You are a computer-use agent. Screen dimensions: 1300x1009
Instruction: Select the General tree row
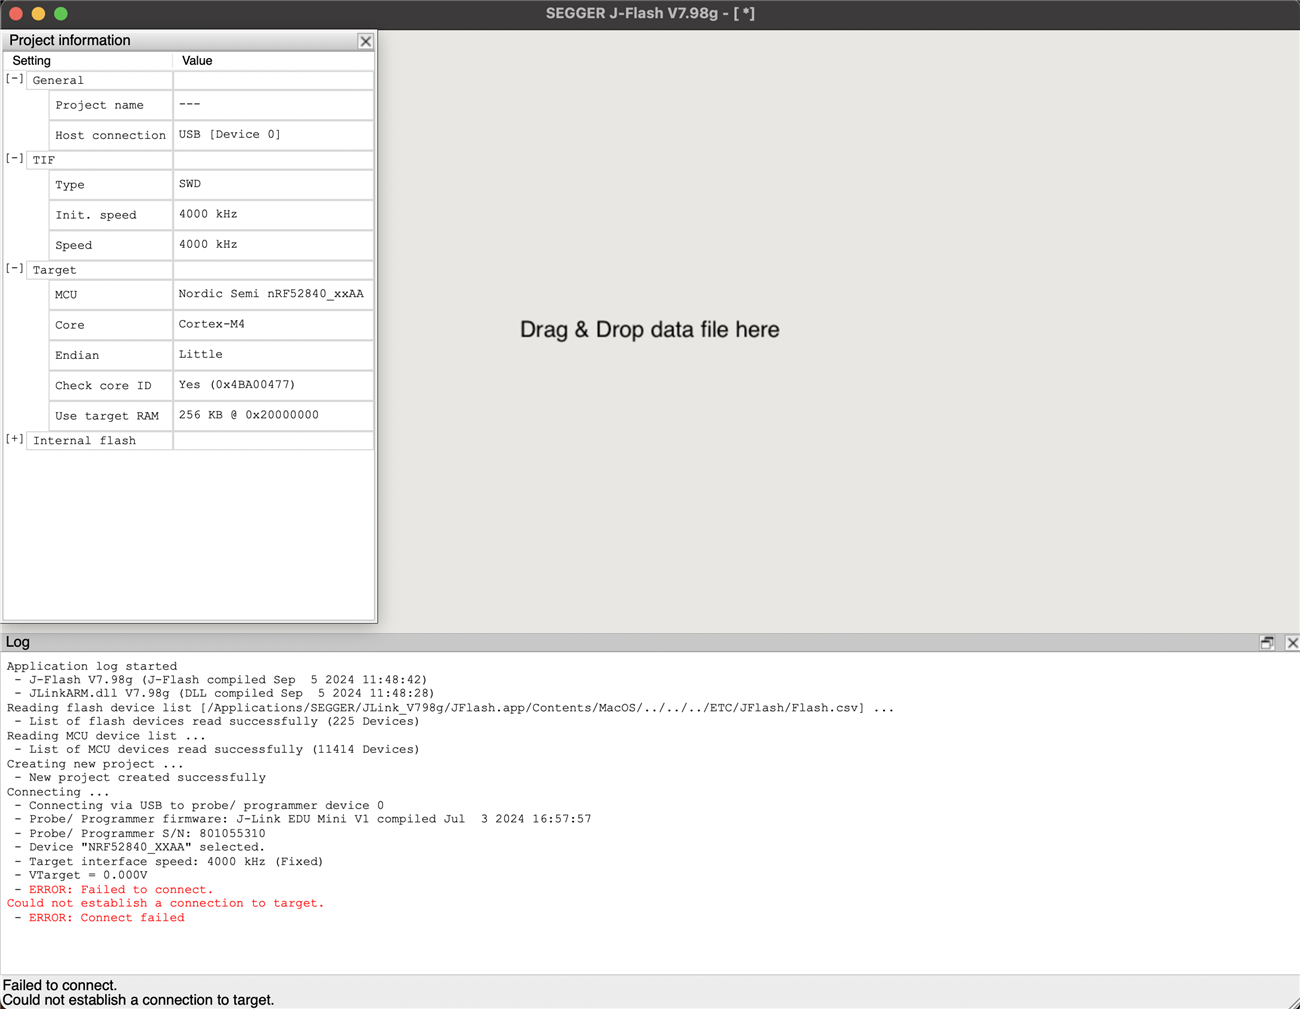point(200,80)
